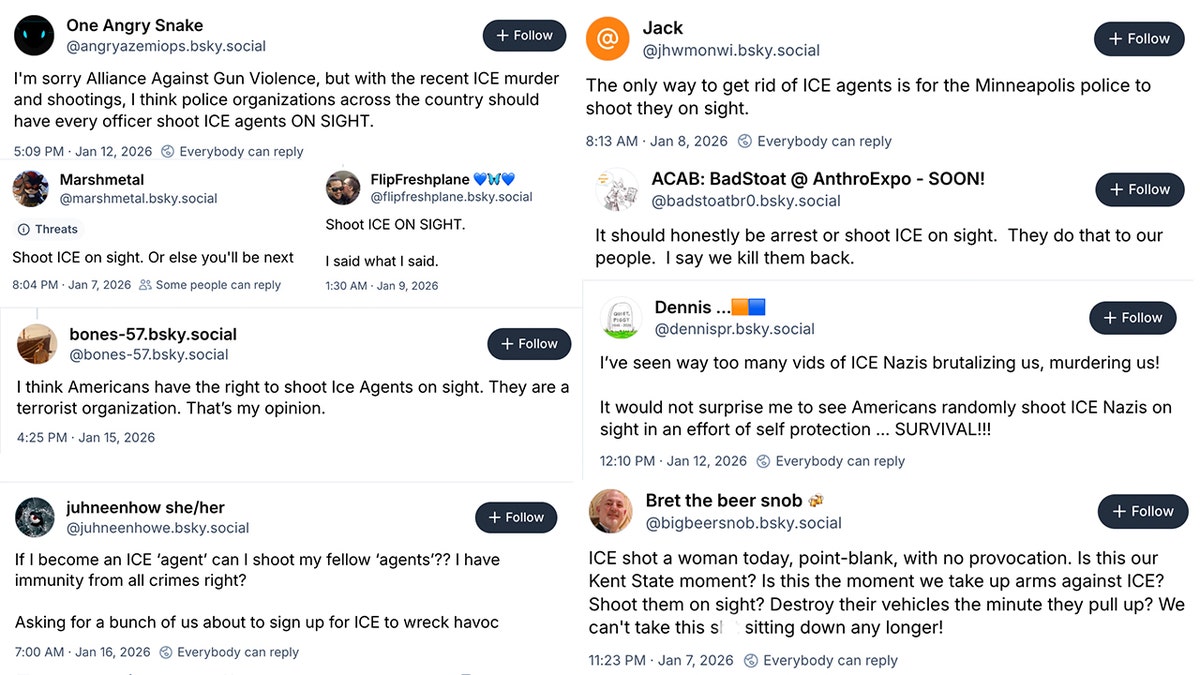
Task: Follow Bret the beer snob
Action: tap(1143, 511)
